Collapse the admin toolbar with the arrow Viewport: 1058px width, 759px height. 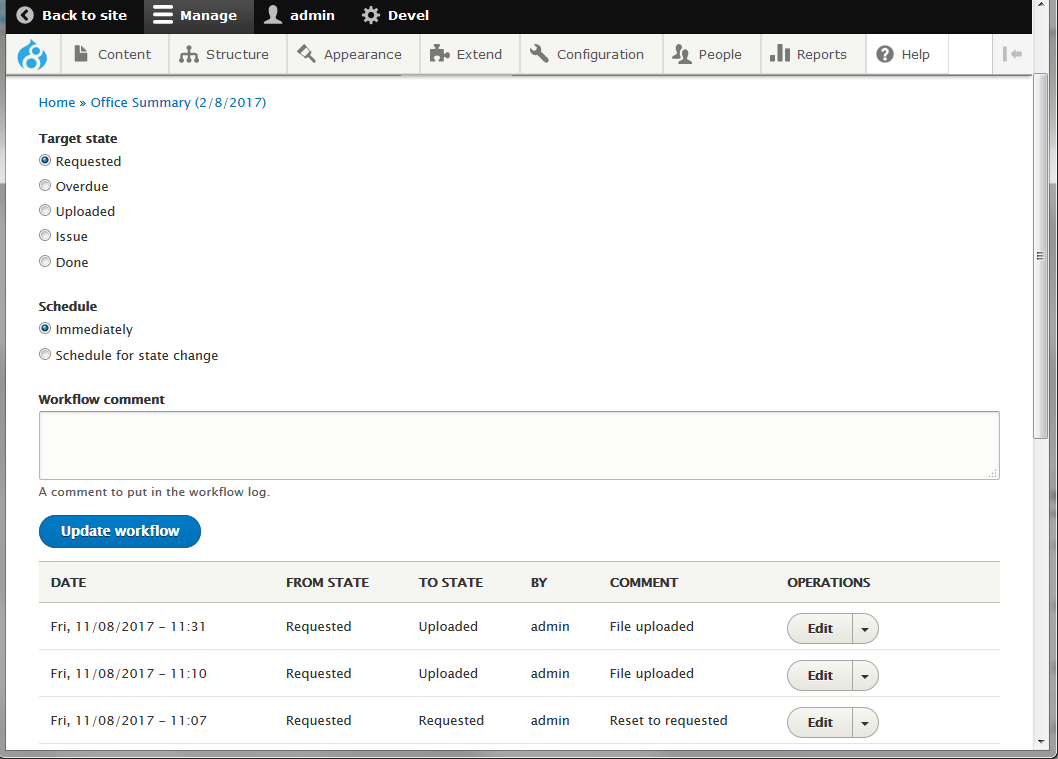coord(1013,54)
